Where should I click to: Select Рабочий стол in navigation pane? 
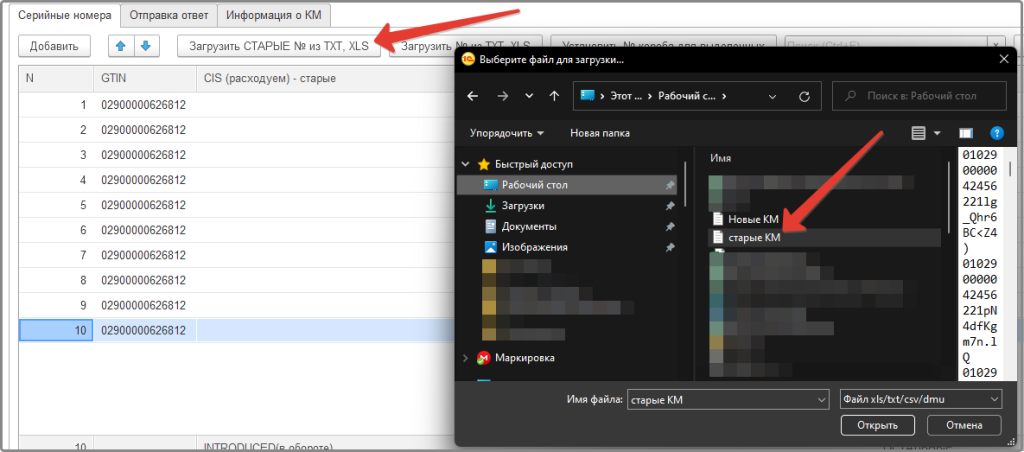click(x=568, y=185)
